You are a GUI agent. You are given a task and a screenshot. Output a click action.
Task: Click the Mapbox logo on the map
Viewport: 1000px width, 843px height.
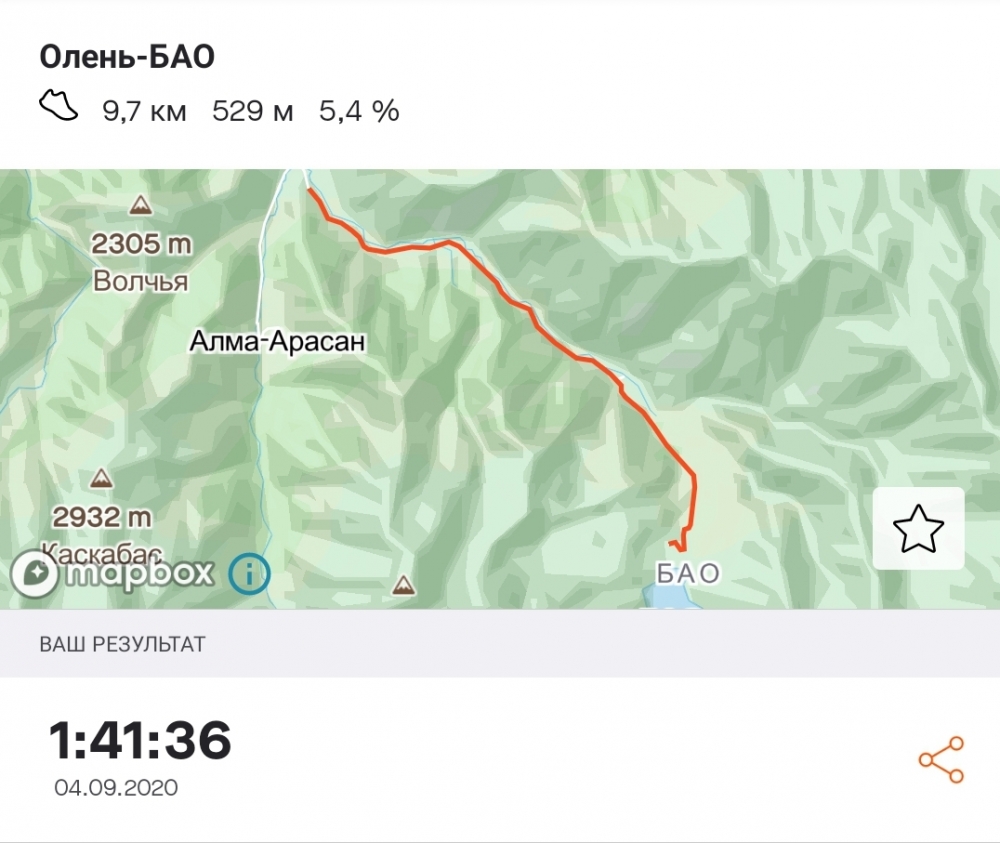tap(113, 573)
